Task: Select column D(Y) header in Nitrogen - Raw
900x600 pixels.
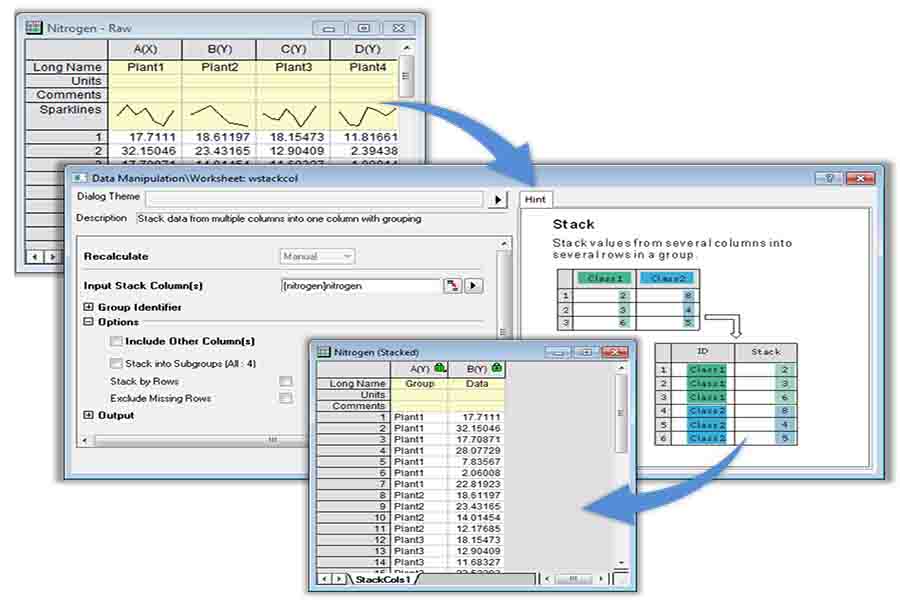Action: click(364, 49)
